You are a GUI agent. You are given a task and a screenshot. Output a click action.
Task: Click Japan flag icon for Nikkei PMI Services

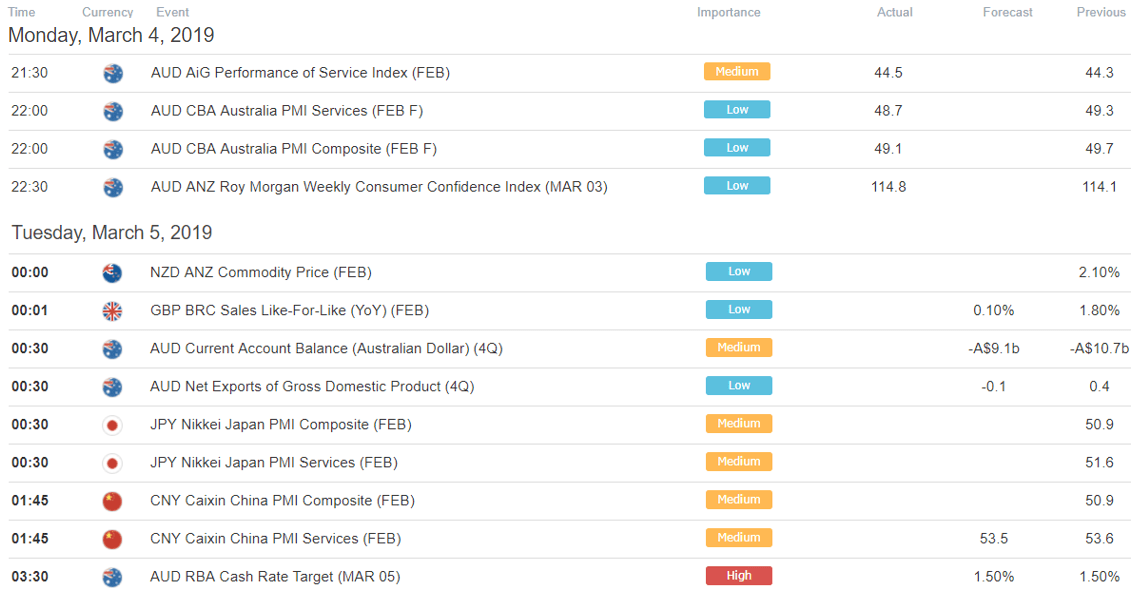coord(112,463)
